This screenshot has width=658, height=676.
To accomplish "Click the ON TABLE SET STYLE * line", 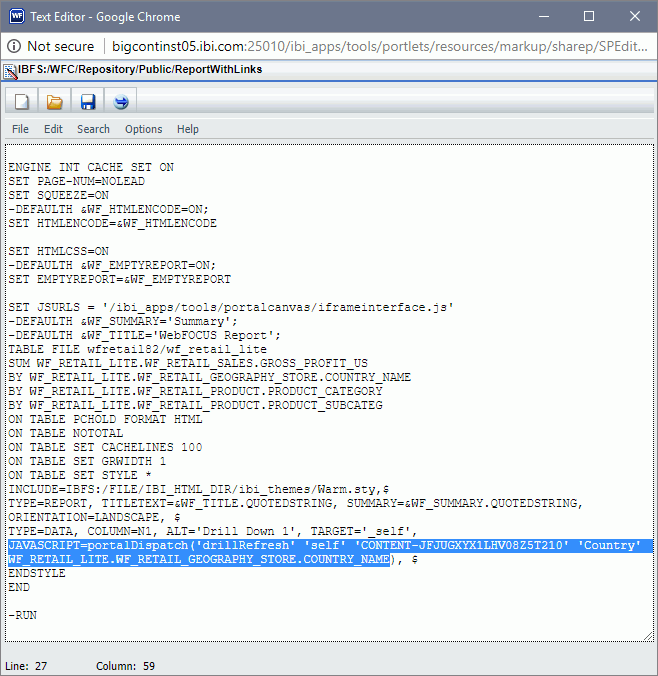I will coord(80,475).
